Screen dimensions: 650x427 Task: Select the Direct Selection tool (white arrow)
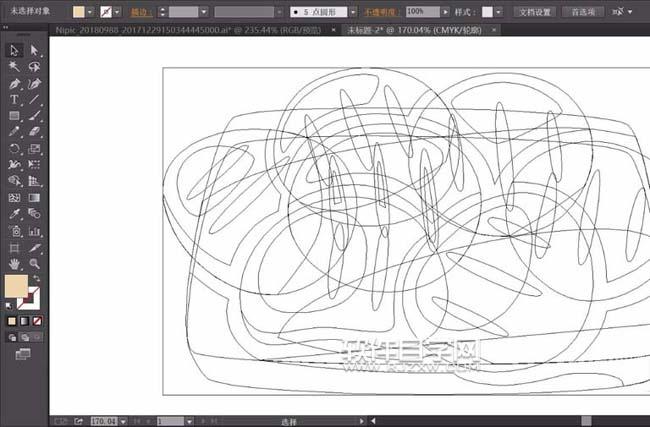coord(34,51)
